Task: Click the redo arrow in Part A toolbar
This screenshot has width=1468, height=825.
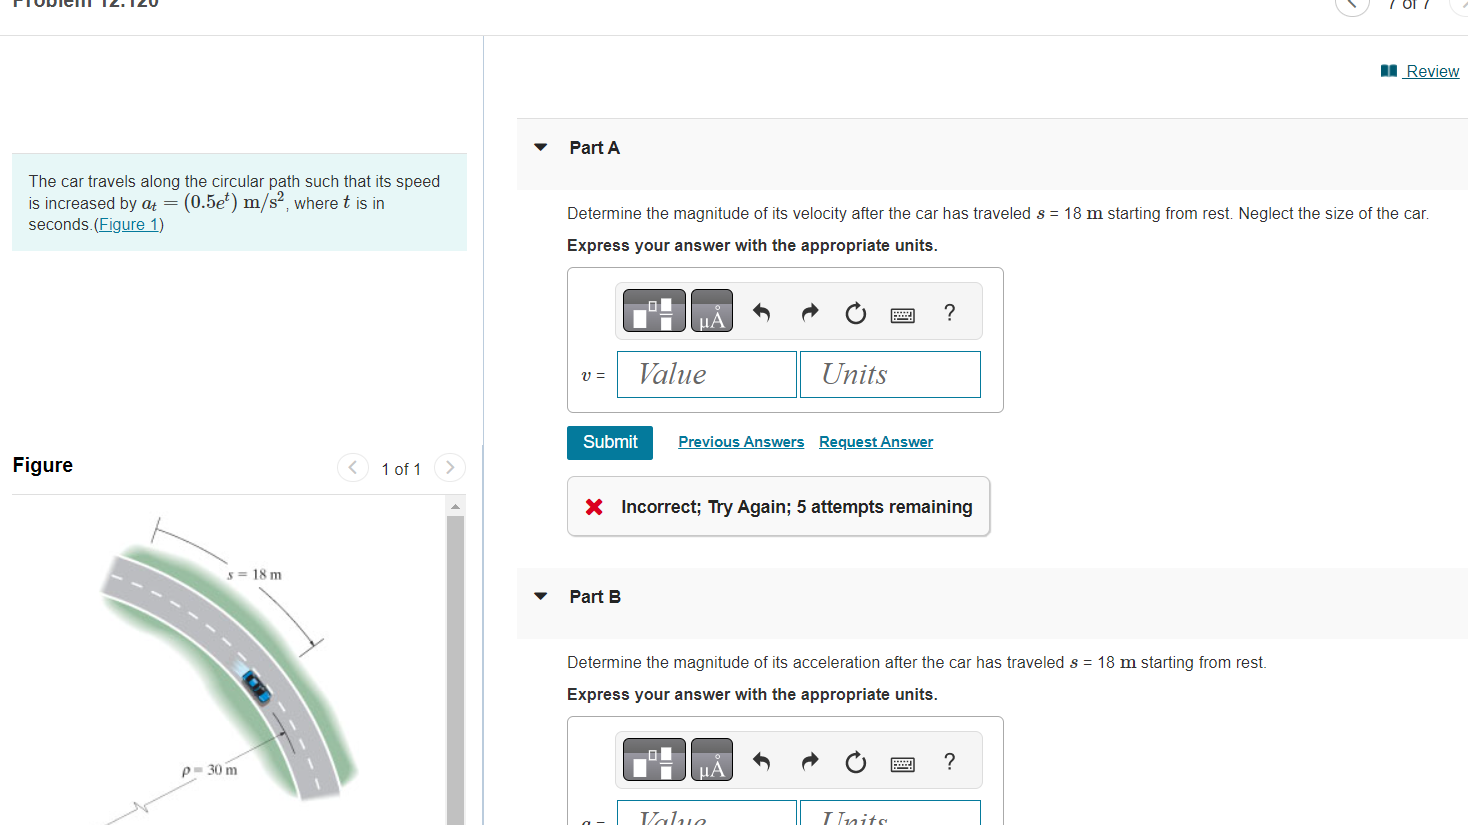Action: click(x=808, y=312)
